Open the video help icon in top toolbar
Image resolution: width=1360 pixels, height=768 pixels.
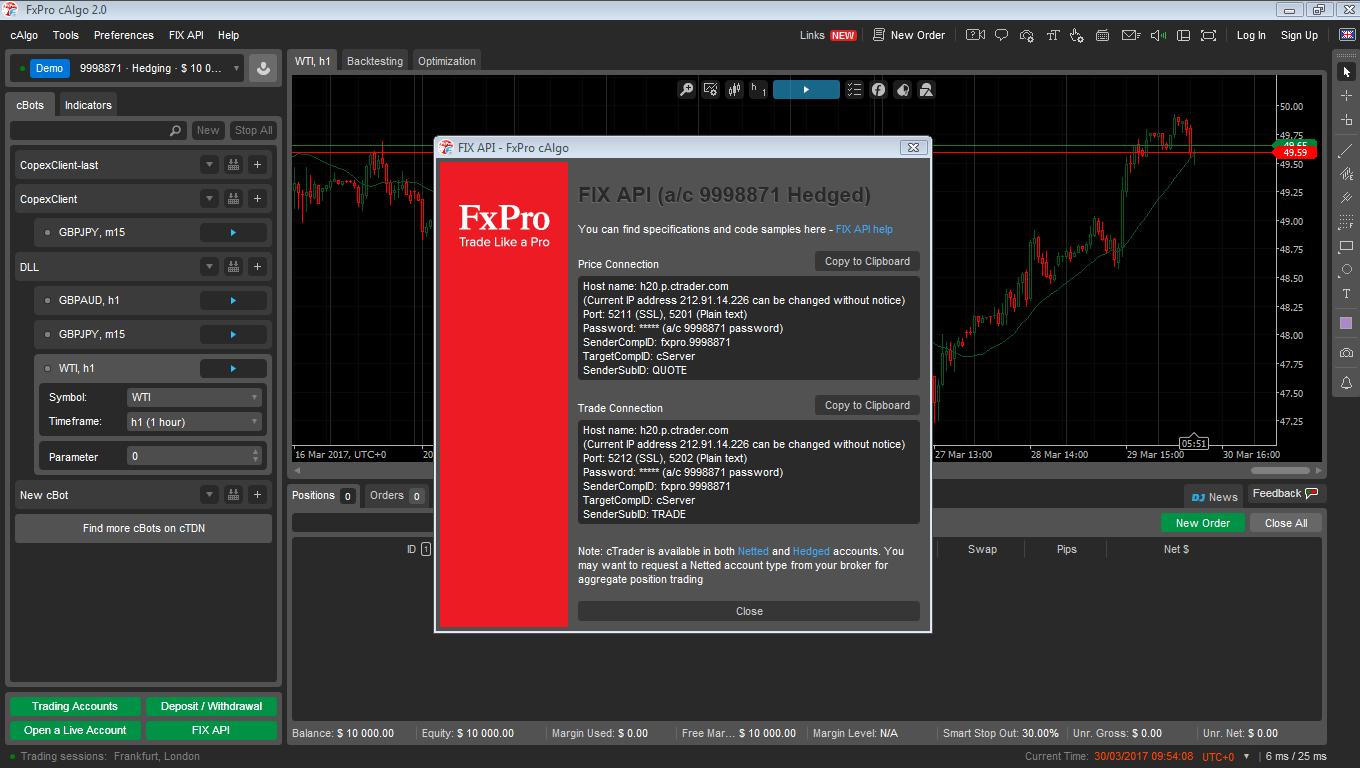tap(975, 35)
